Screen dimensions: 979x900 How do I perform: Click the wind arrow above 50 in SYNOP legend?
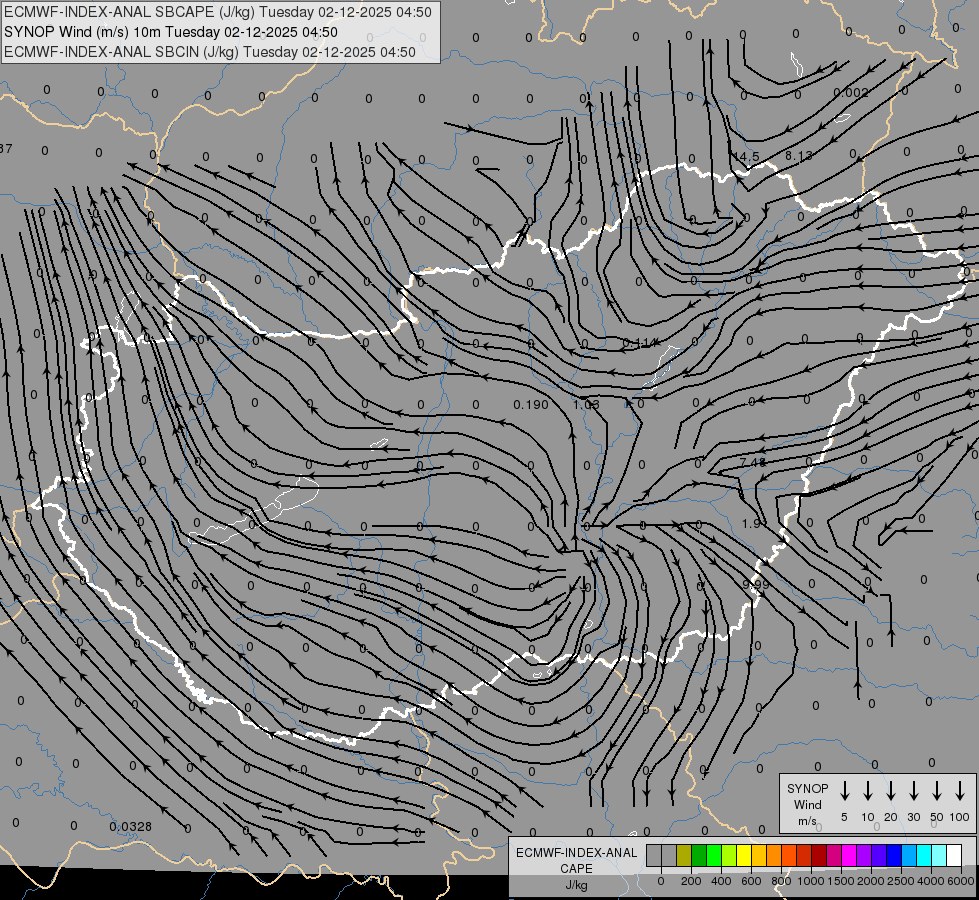[x=937, y=791]
